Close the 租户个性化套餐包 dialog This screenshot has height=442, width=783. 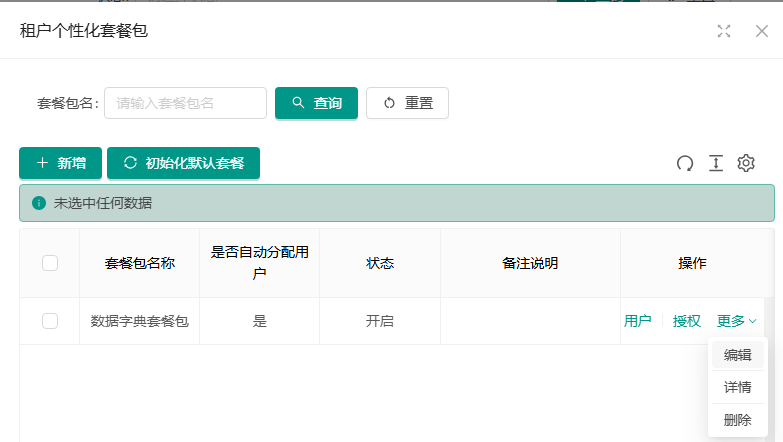[761, 31]
